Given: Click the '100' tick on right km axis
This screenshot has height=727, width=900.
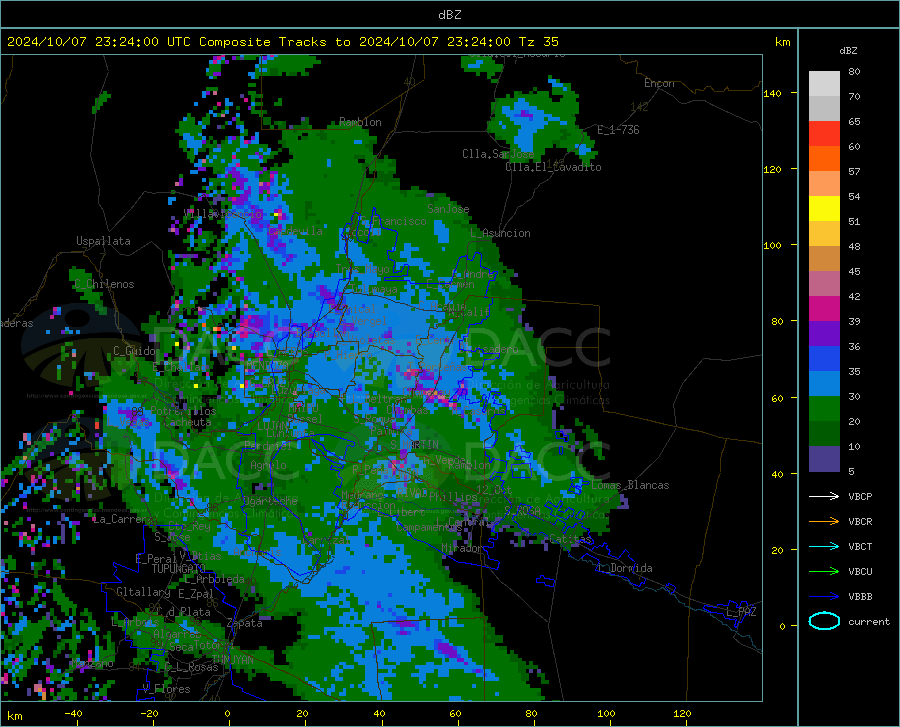Looking at the screenshot, I should tap(773, 245).
